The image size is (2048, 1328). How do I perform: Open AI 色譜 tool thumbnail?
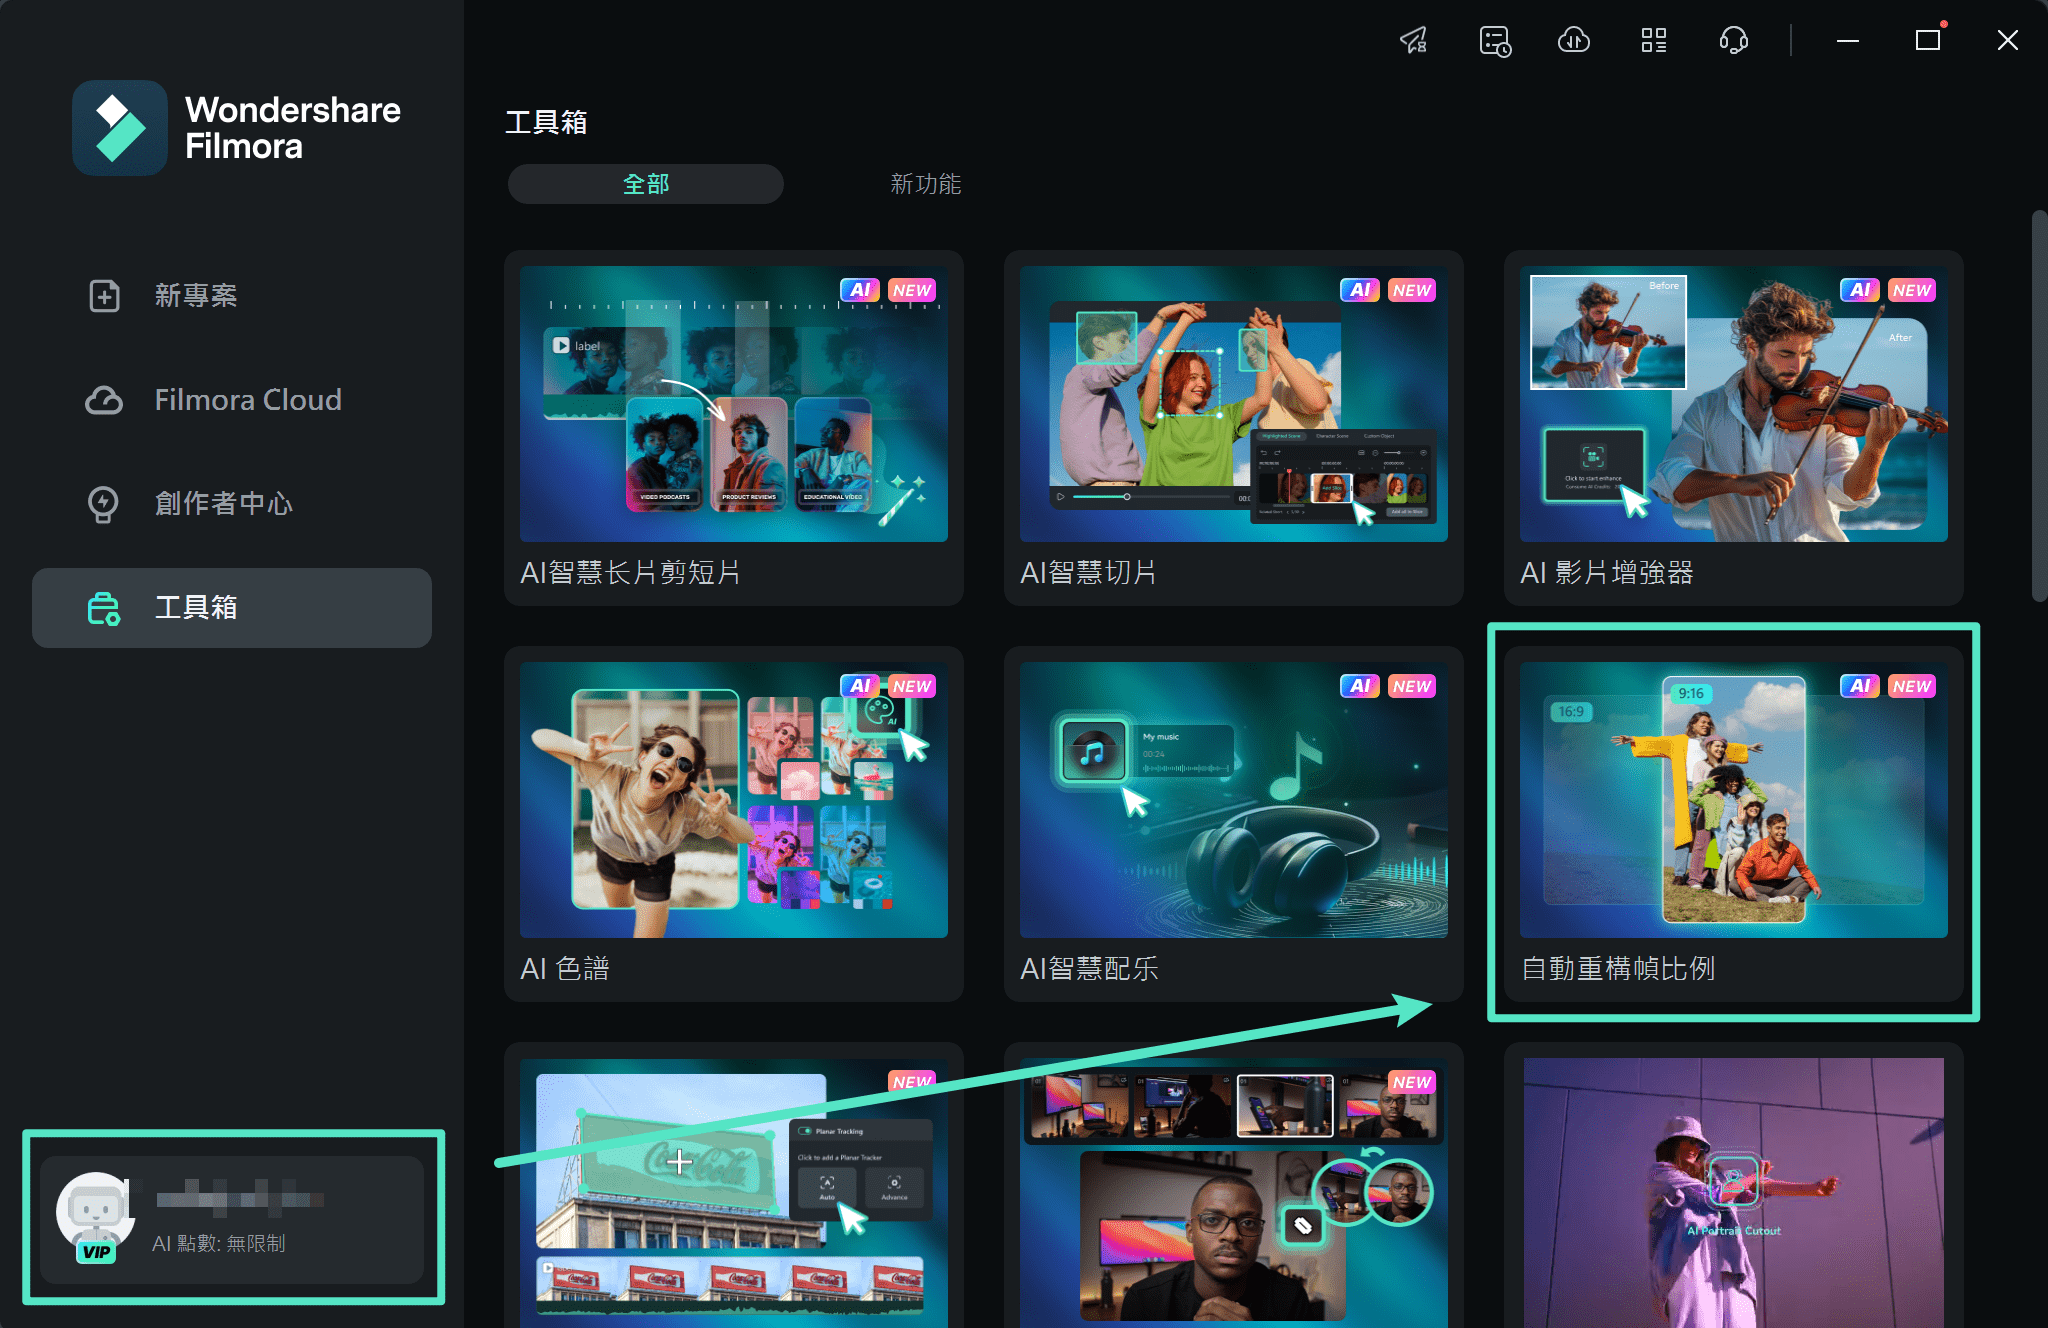734,800
